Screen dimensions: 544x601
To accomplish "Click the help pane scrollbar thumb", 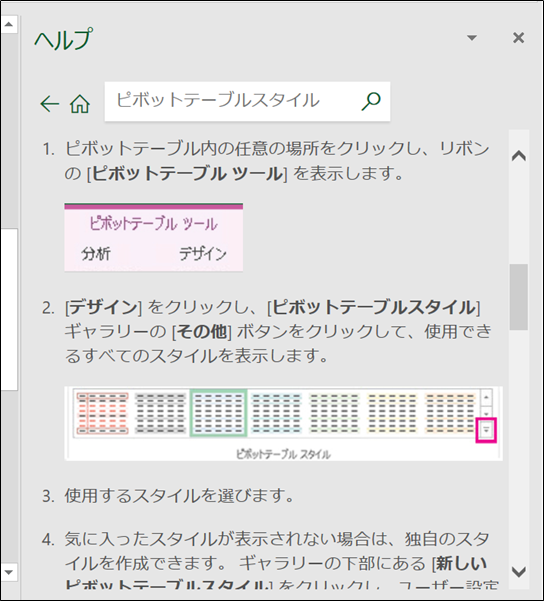I will click(x=519, y=297).
